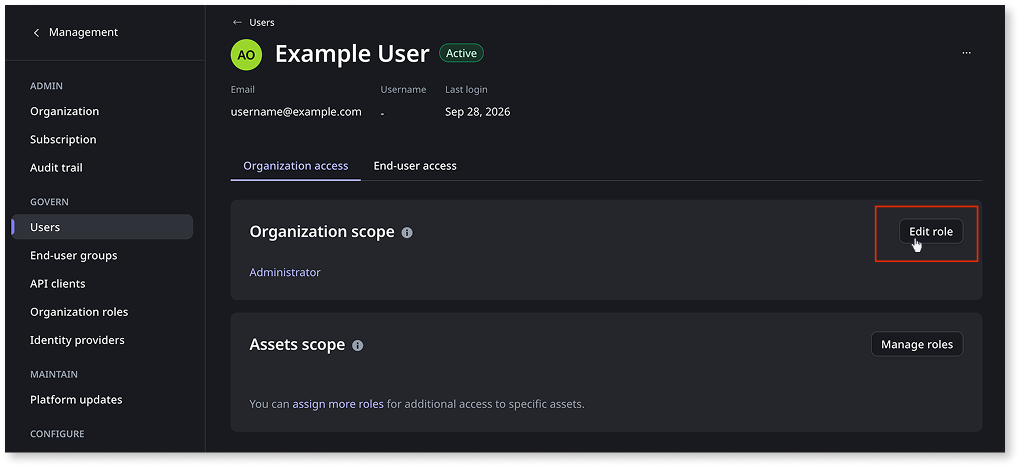The width and height of the screenshot is (1020, 468).
Task: Open Subscription in the sidebar
Action: point(63,139)
